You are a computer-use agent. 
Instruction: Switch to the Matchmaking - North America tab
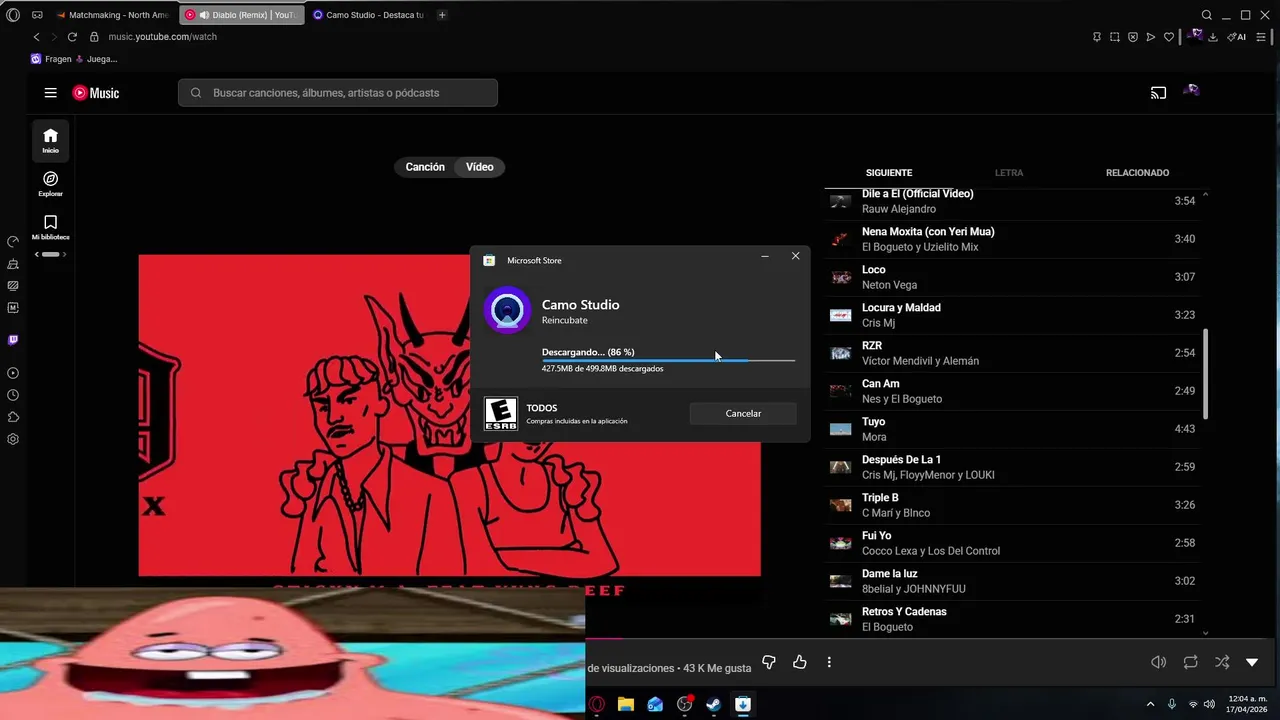112,15
